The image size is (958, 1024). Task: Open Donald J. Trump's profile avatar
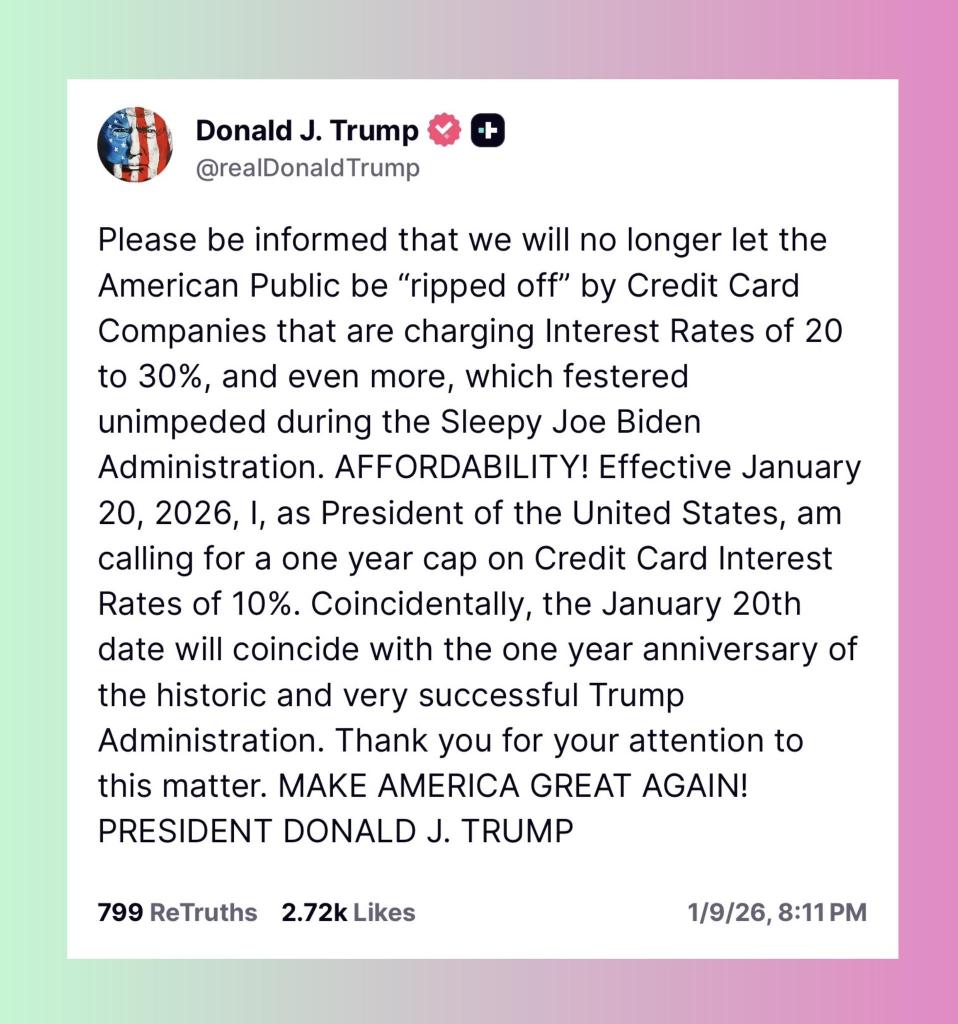(135, 144)
